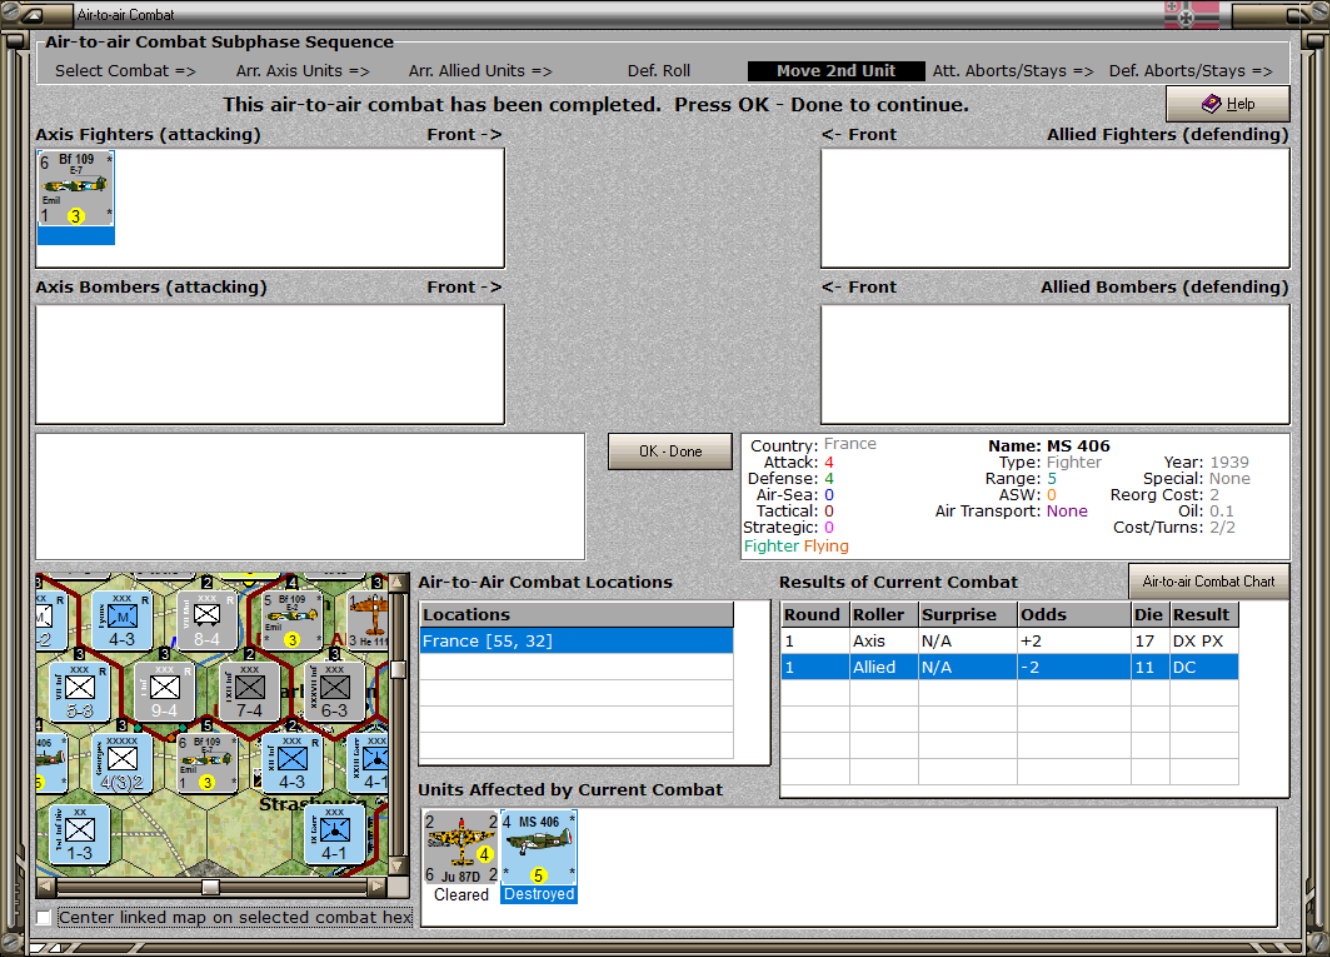Click the Att. Aborts/Stays subphase label
1330x957 pixels.
click(1013, 71)
